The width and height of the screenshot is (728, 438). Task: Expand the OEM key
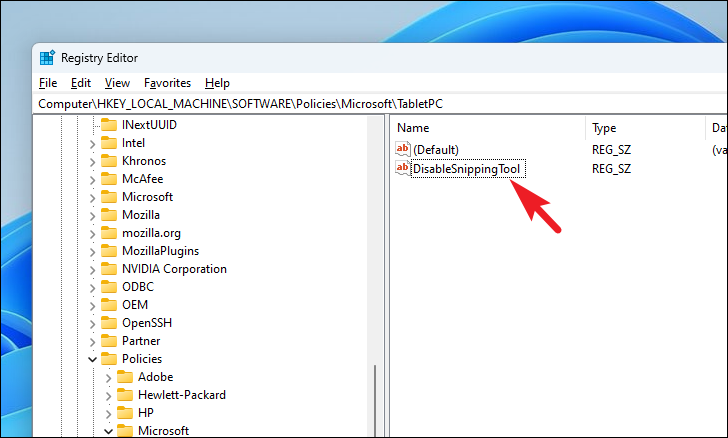(92, 306)
